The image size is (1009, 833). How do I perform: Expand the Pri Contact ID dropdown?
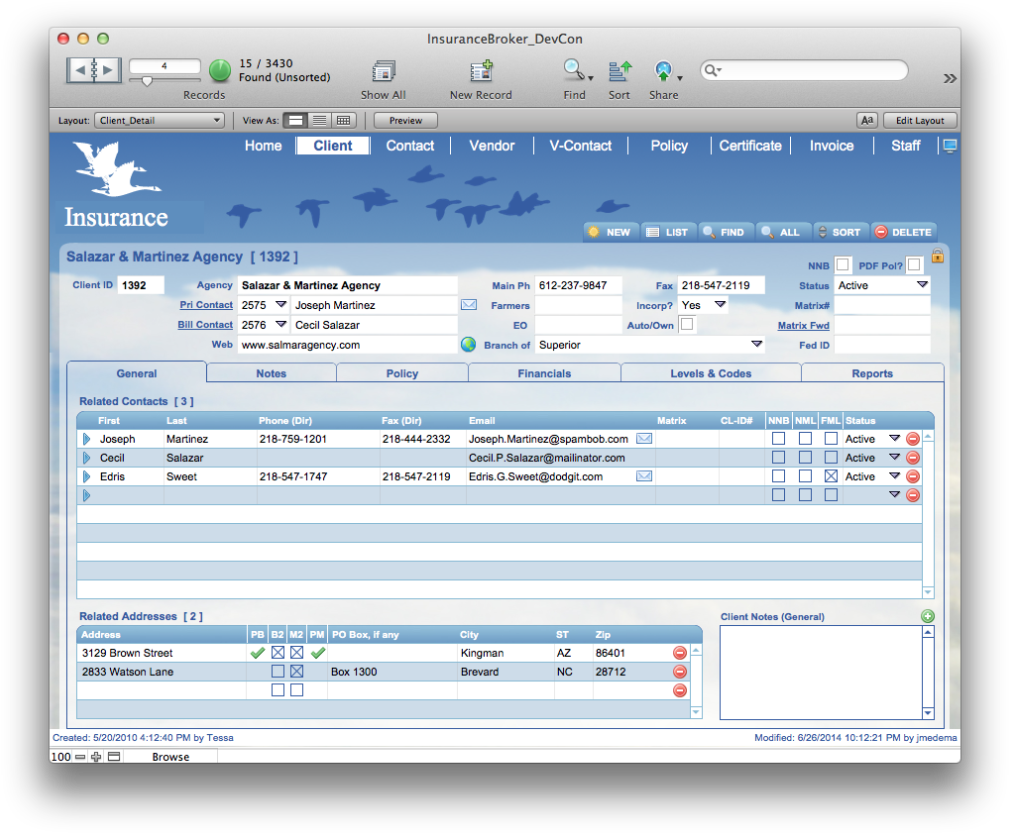(281, 304)
